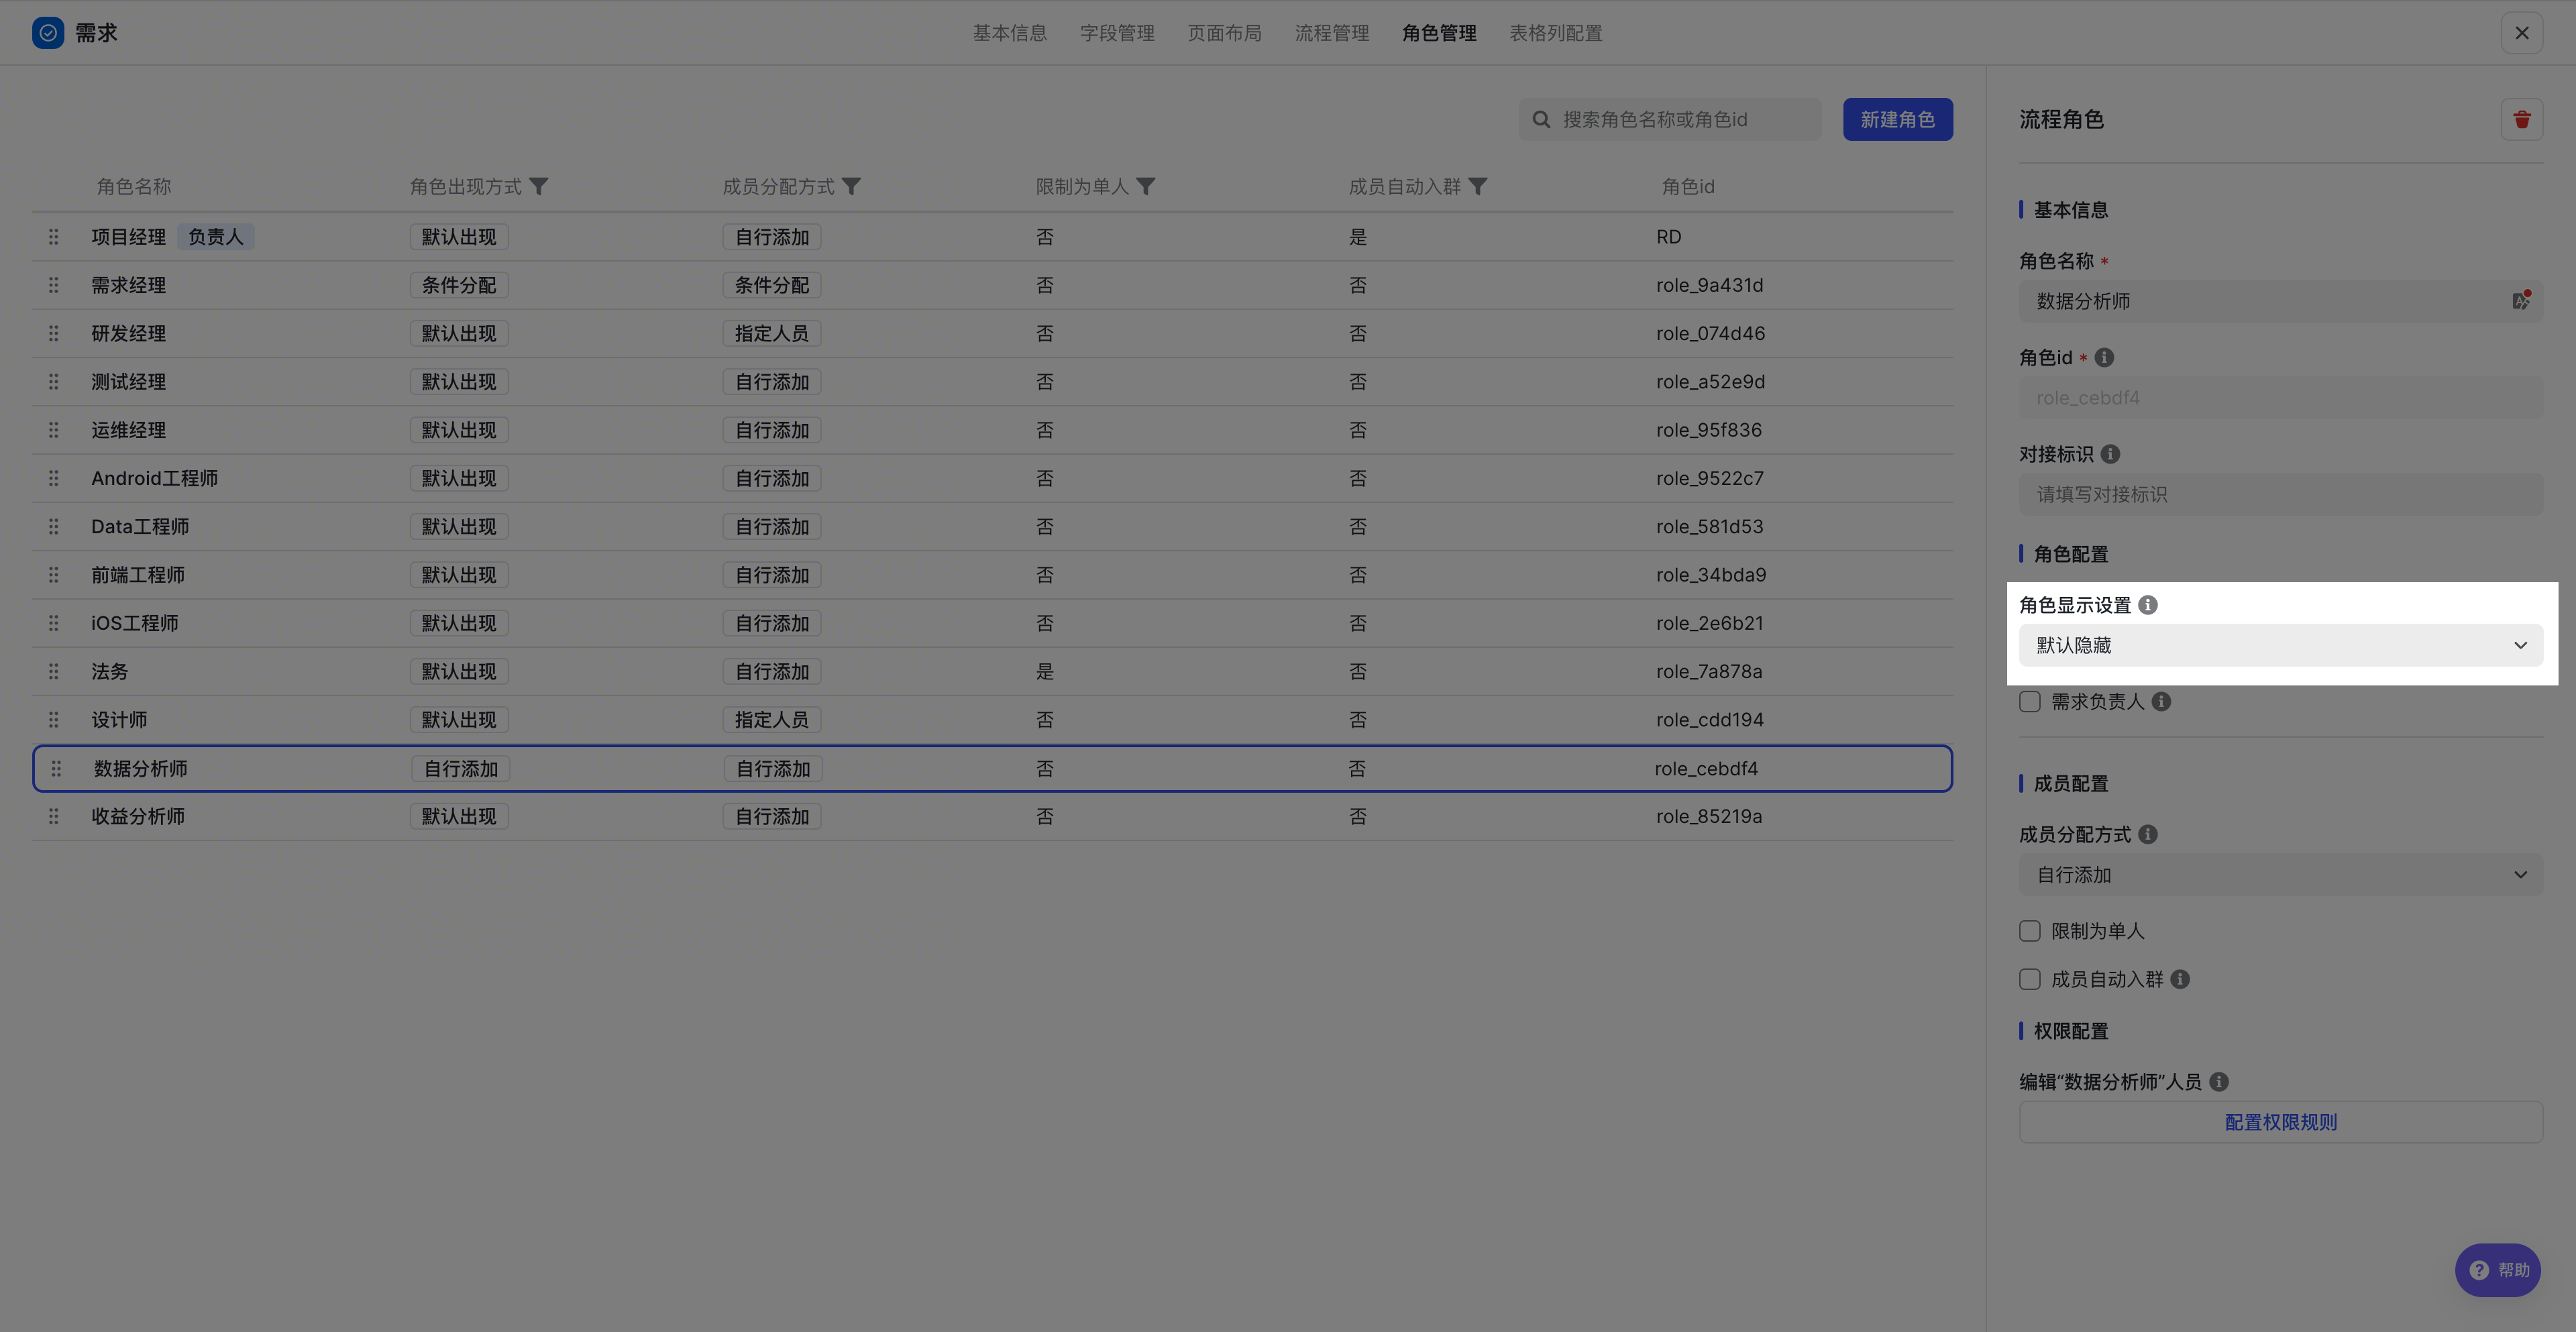This screenshot has height=1332, width=2576.
Task: Click the 负责人 tag beside 项目经理
Action: coord(216,237)
